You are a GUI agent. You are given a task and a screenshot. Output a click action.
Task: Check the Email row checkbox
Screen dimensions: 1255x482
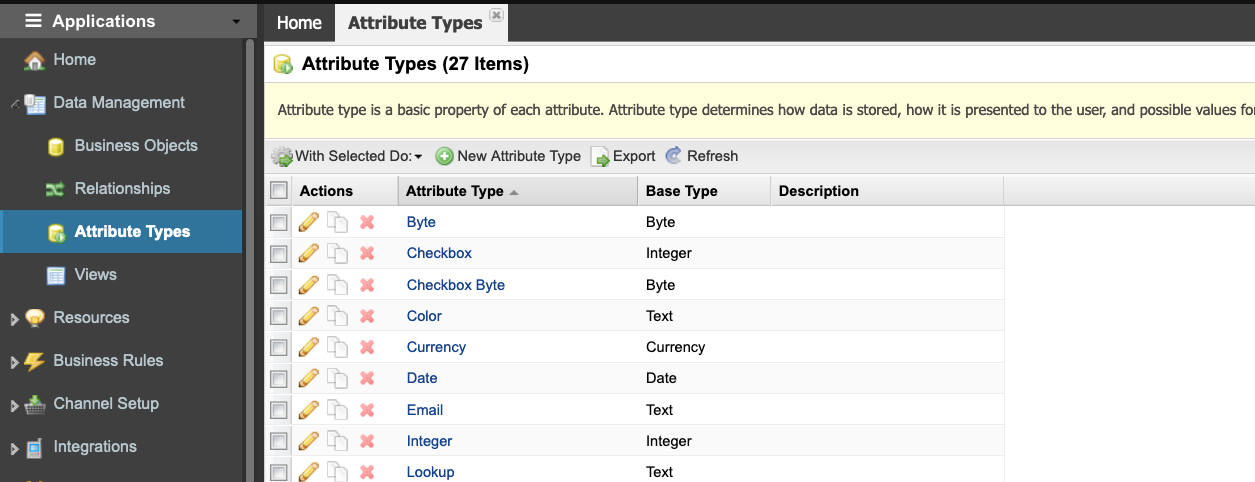click(x=279, y=410)
